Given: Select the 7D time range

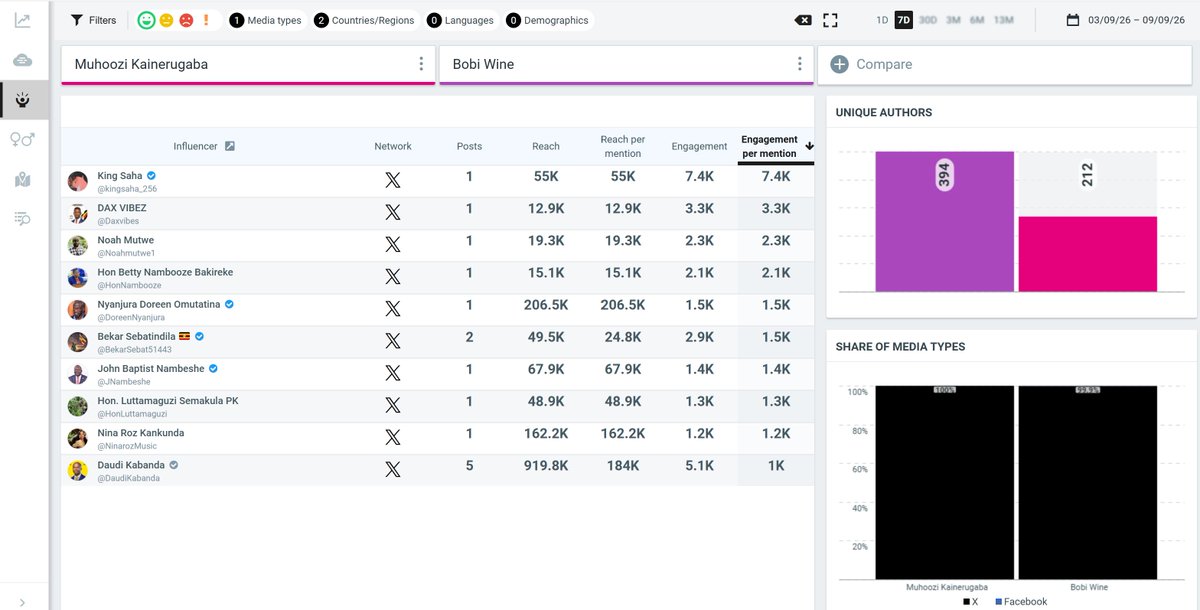Looking at the screenshot, I should (904, 20).
